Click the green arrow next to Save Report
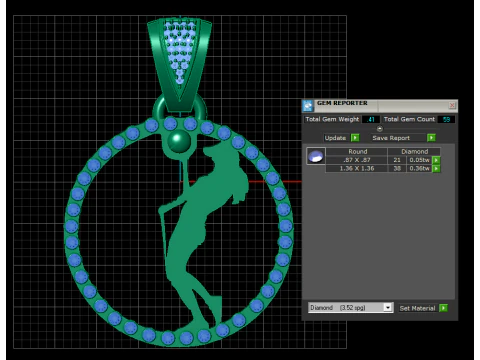This screenshot has height=360, width=480. click(x=431, y=138)
